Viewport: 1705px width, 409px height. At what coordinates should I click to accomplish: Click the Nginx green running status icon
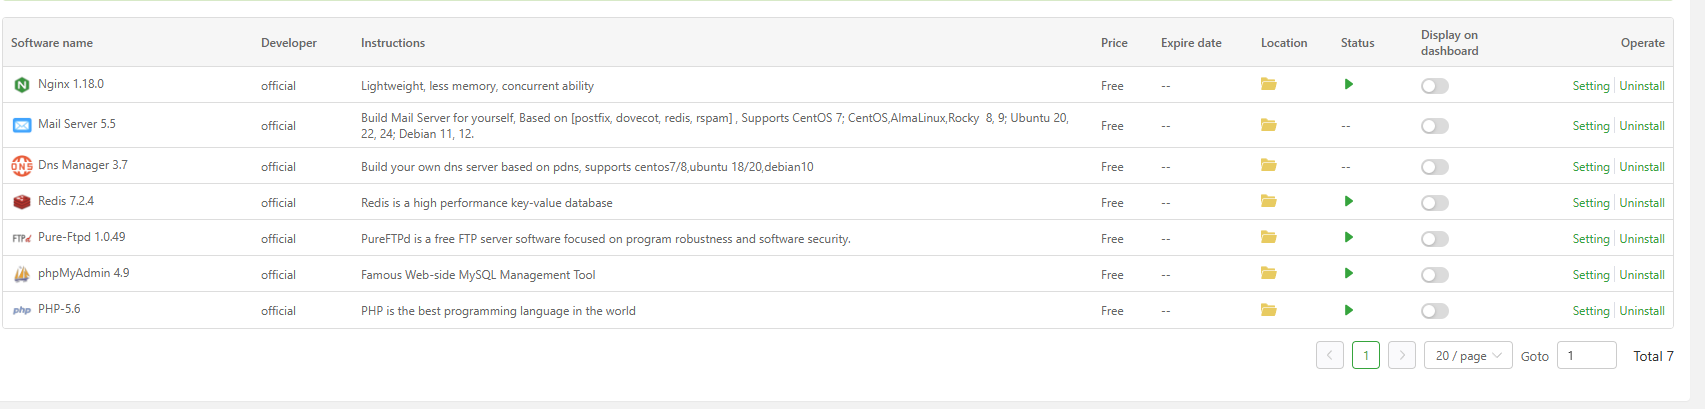(x=1349, y=85)
